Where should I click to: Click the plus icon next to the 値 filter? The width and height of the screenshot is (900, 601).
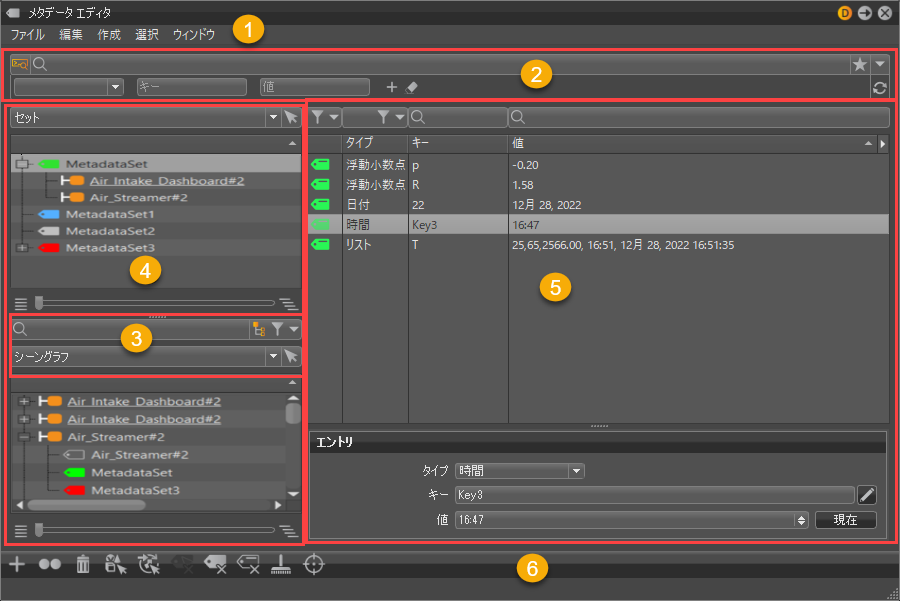click(391, 87)
